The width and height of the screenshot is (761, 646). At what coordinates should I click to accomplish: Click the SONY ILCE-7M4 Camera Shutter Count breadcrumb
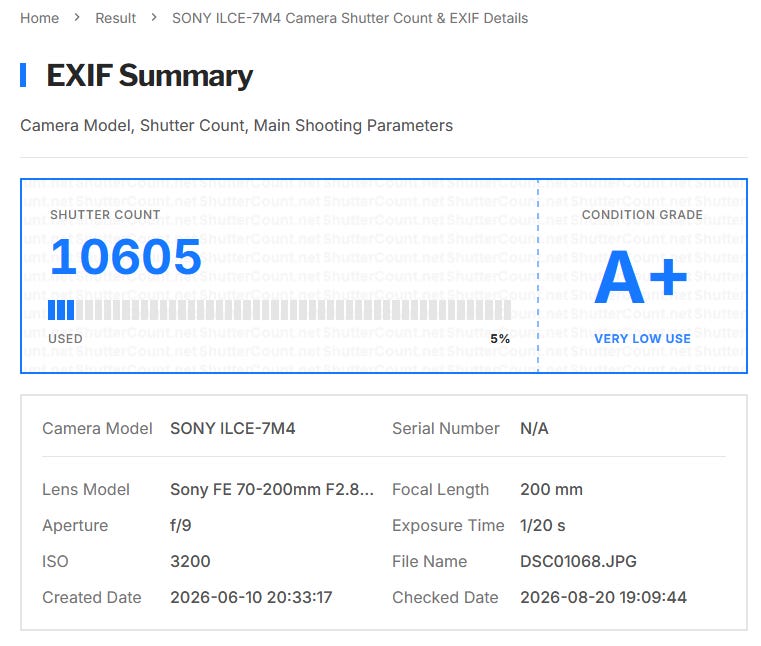350,18
